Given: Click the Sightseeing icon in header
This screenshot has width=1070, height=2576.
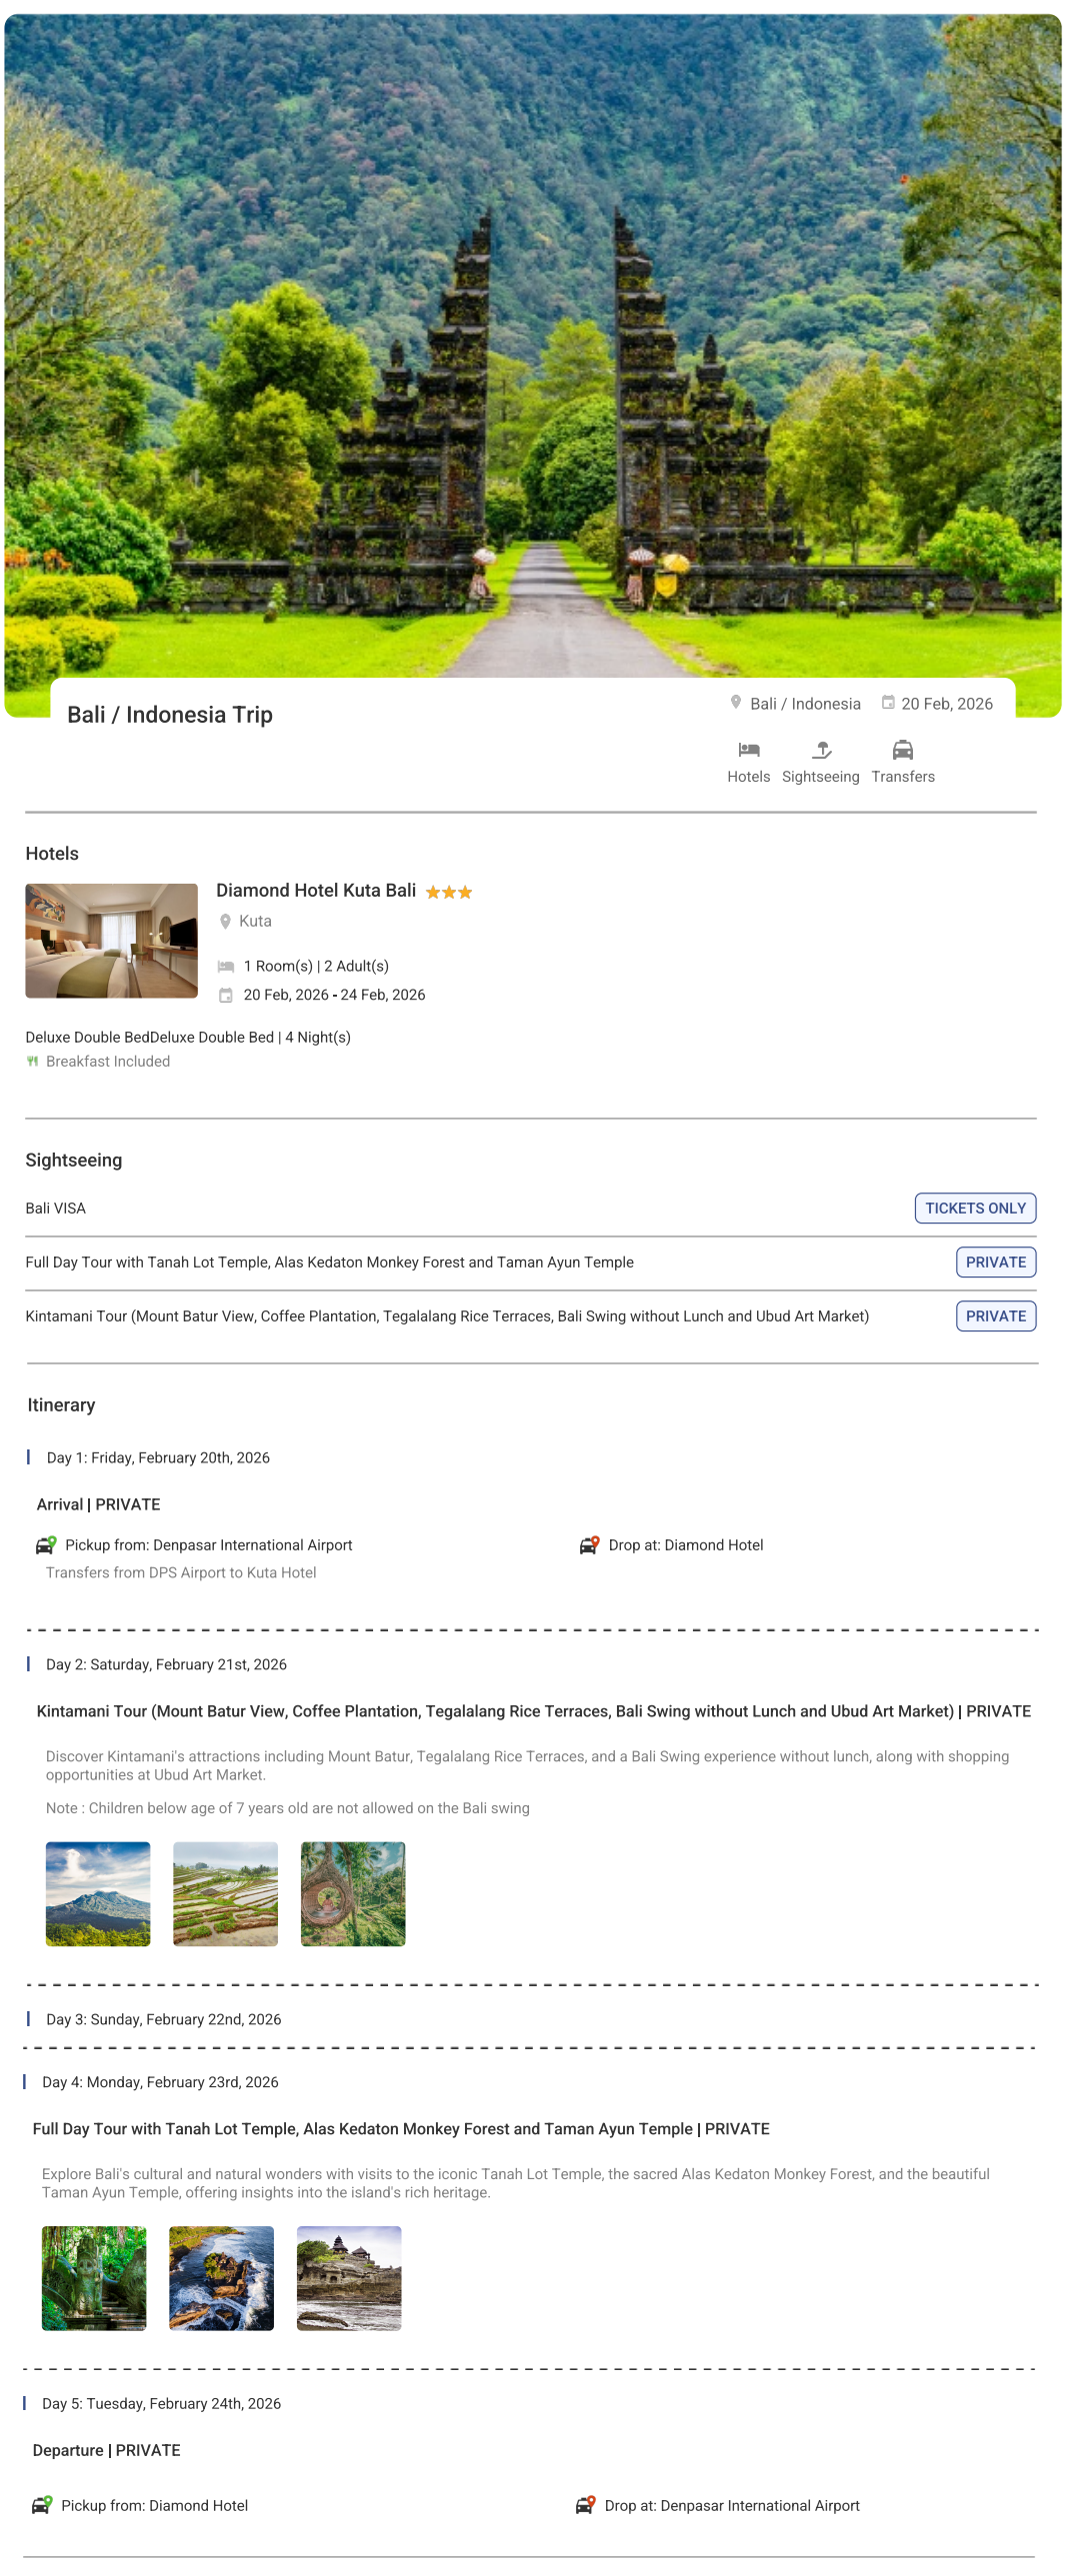Looking at the screenshot, I should 821,750.
